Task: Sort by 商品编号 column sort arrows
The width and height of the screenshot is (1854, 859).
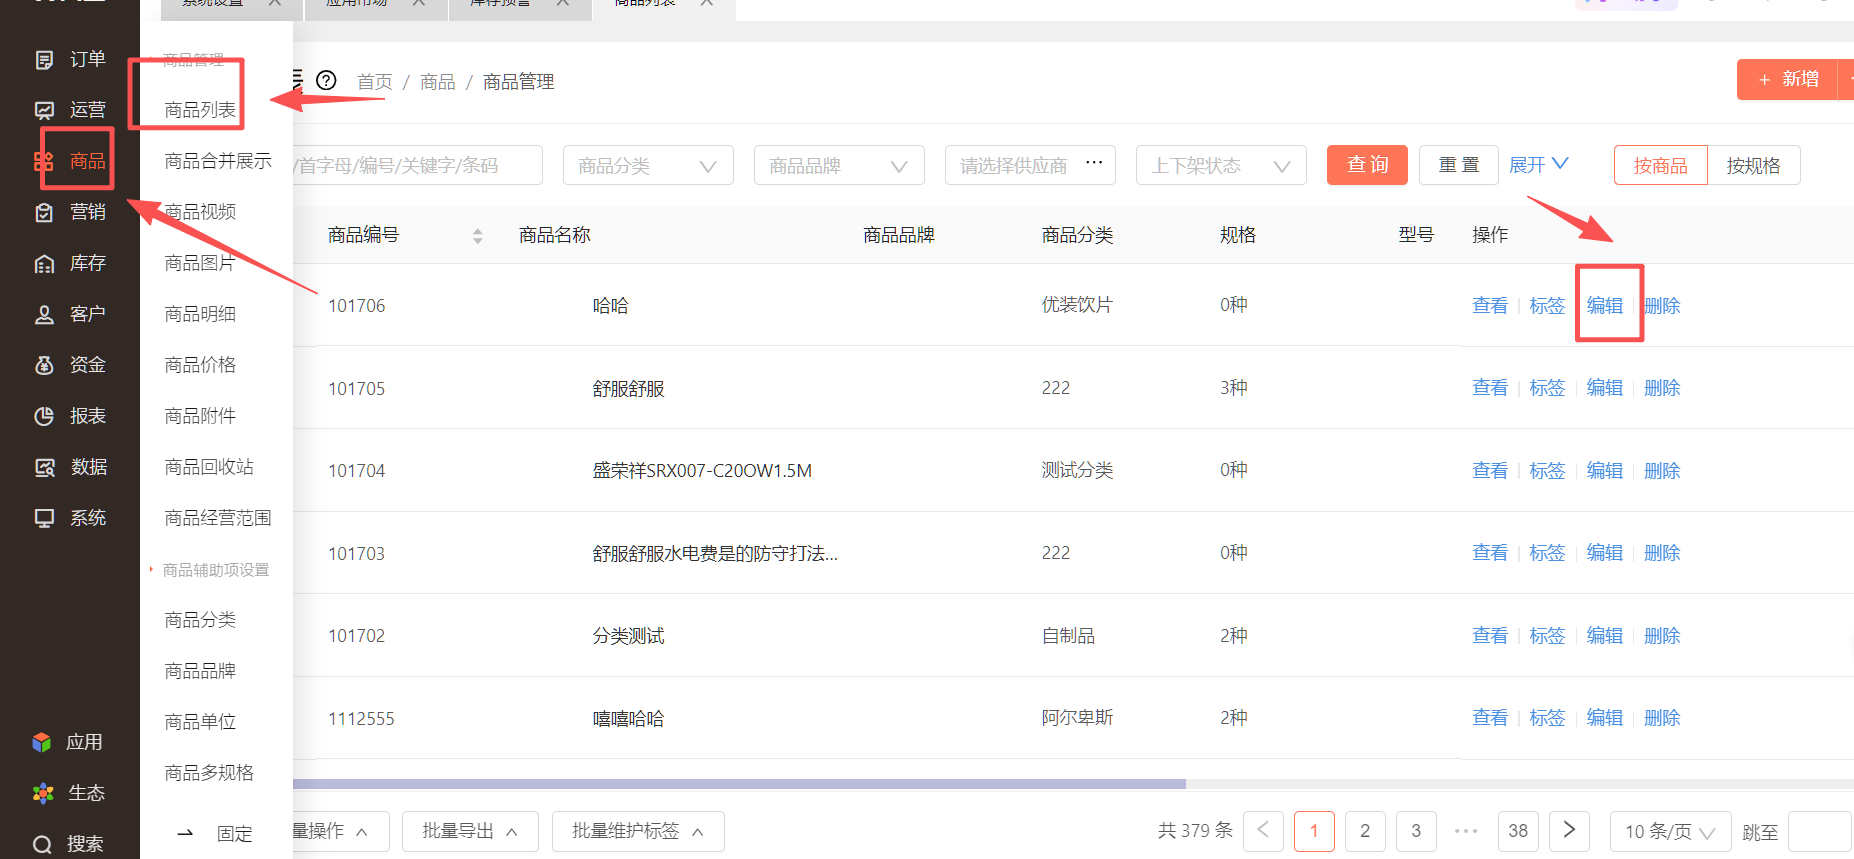Action: coord(477,236)
